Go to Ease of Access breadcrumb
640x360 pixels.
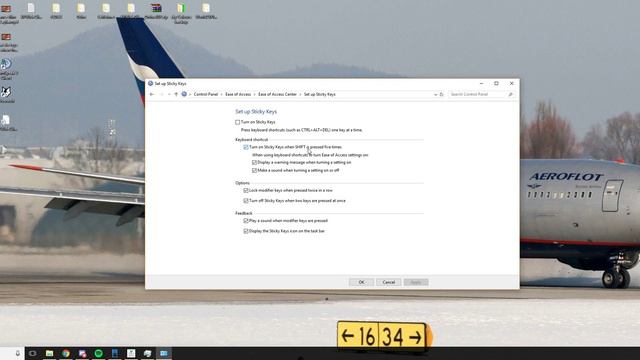[238, 94]
